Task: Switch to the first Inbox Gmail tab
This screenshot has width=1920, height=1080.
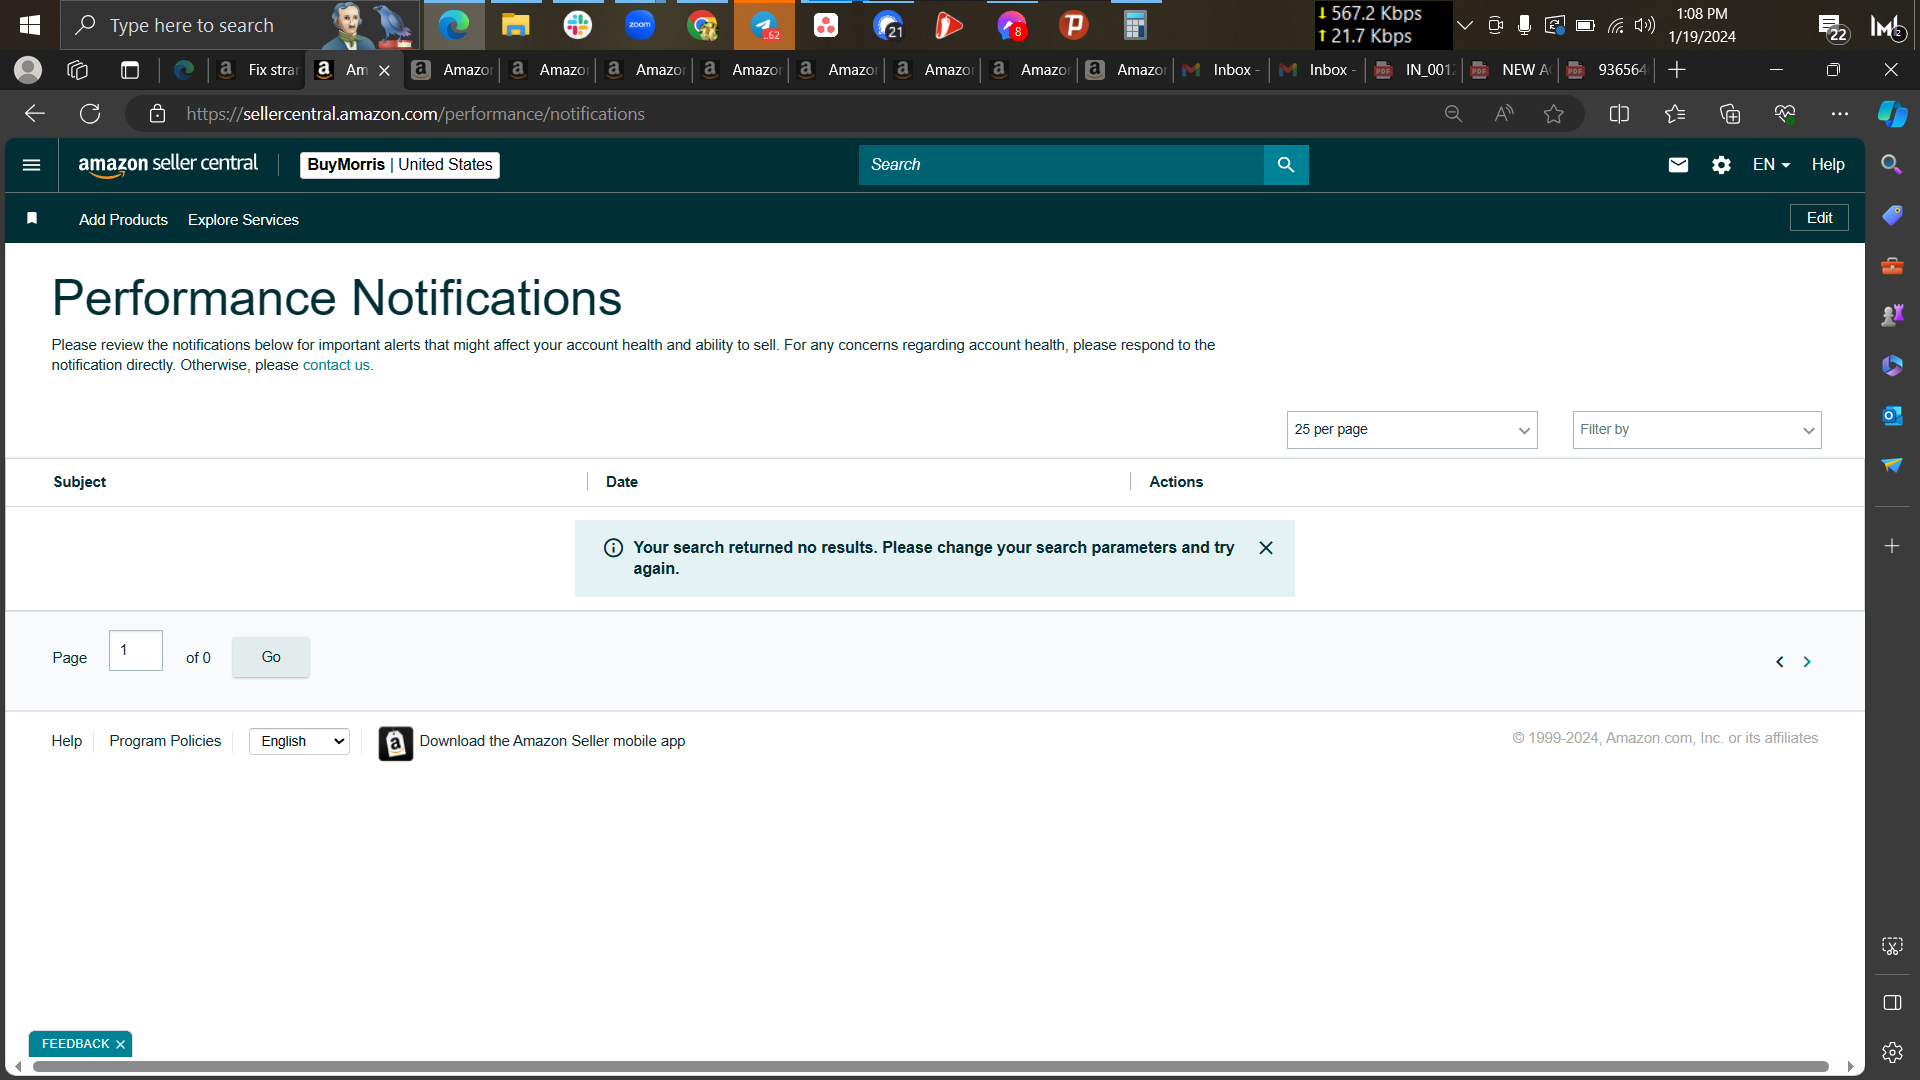Action: pyautogui.click(x=1221, y=70)
